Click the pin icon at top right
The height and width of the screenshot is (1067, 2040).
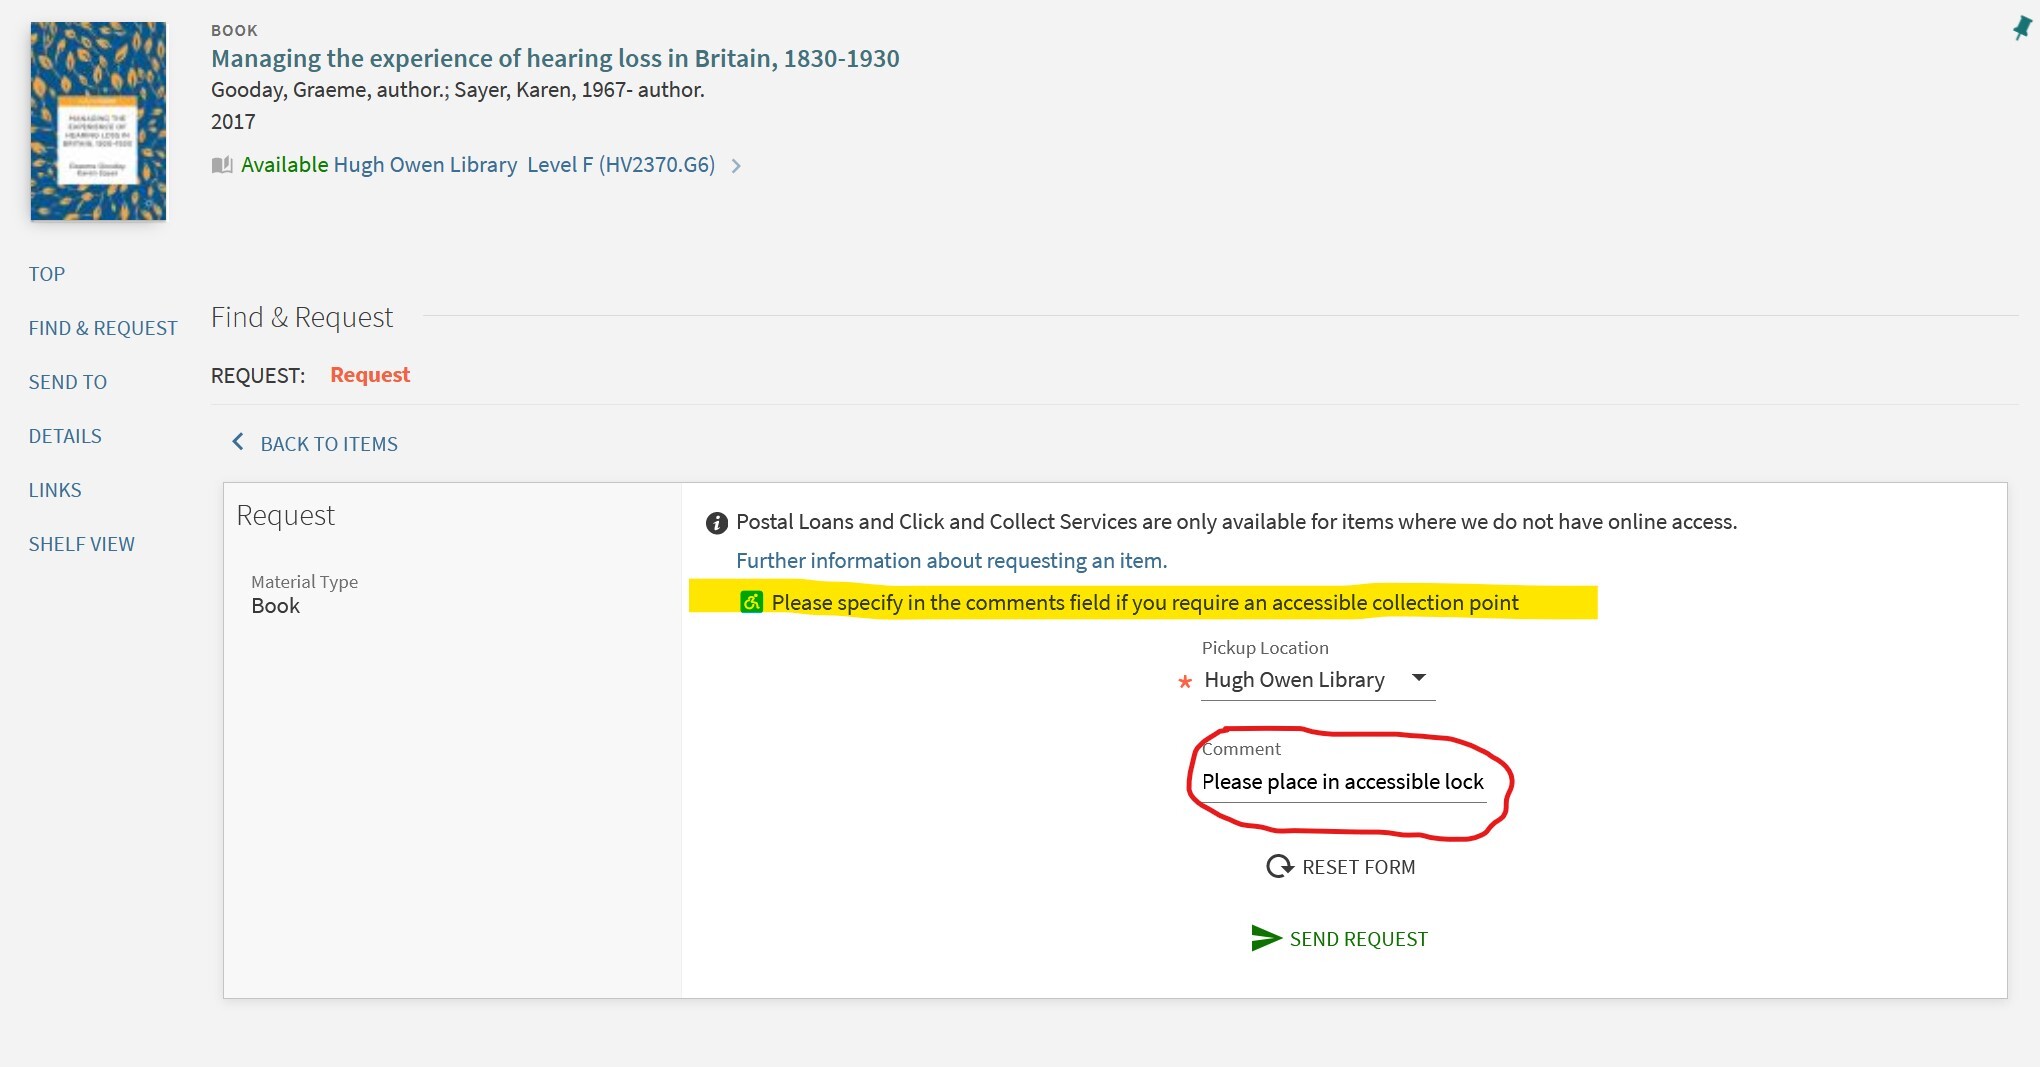pos(2021,28)
